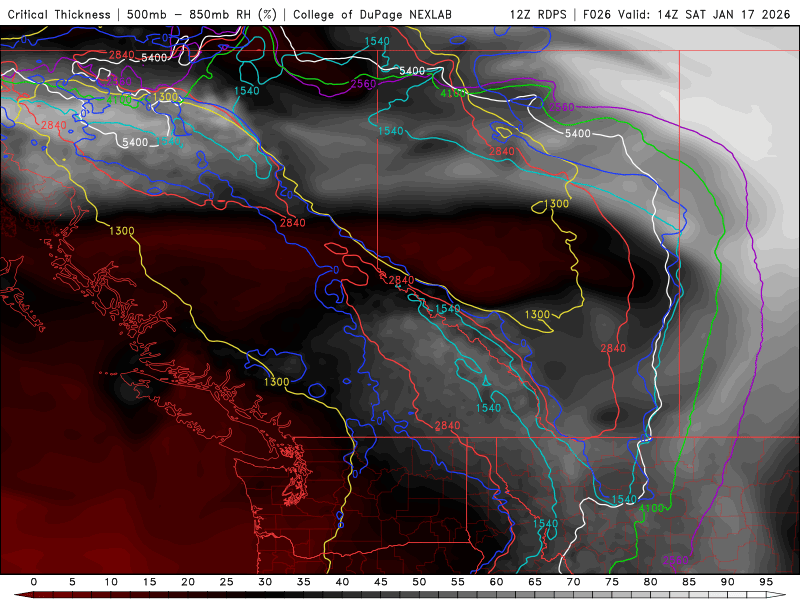Click the color scale label "50"
Viewport: 800px width, 600px height.
(419, 582)
